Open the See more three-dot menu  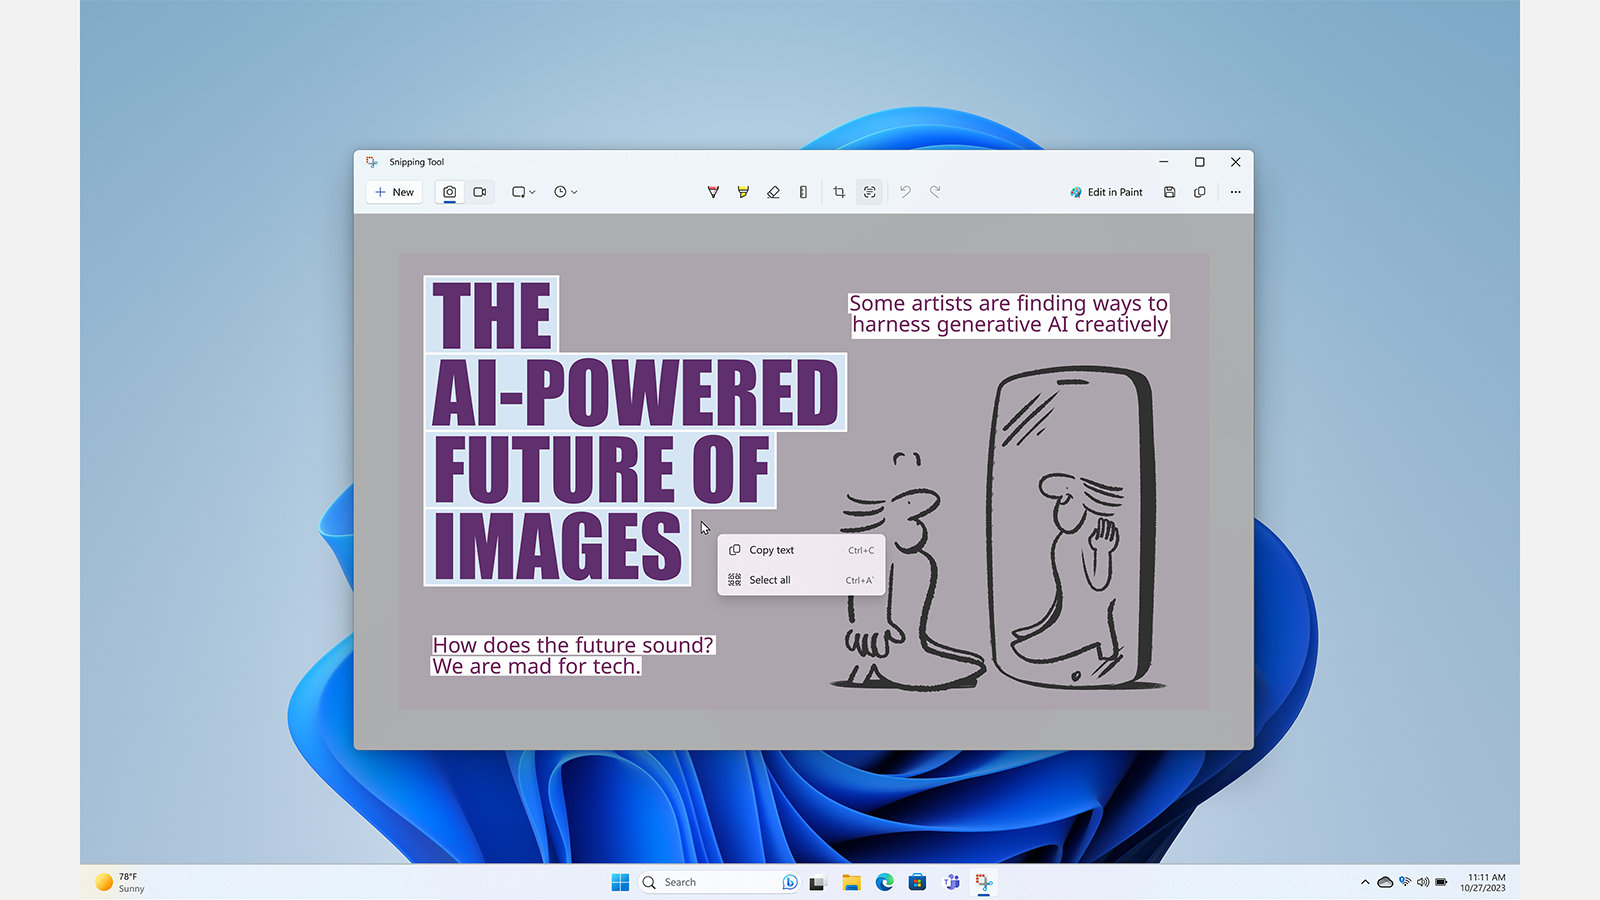(1235, 192)
